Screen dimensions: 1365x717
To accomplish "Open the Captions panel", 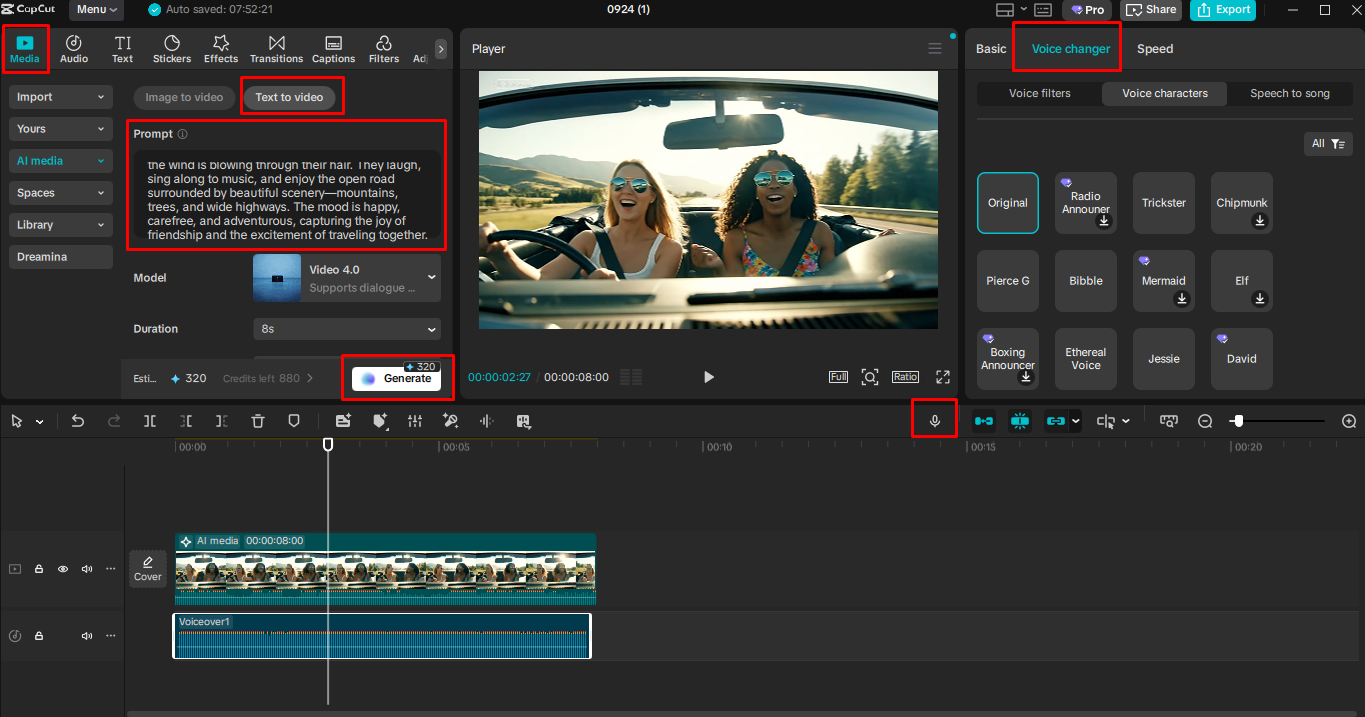I will click(x=333, y=47).
